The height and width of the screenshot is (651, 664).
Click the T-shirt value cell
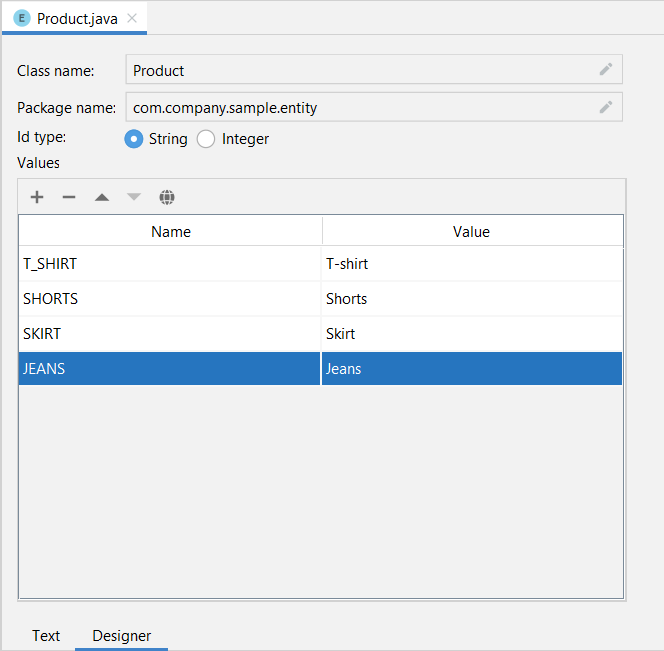tap(472, 263)
